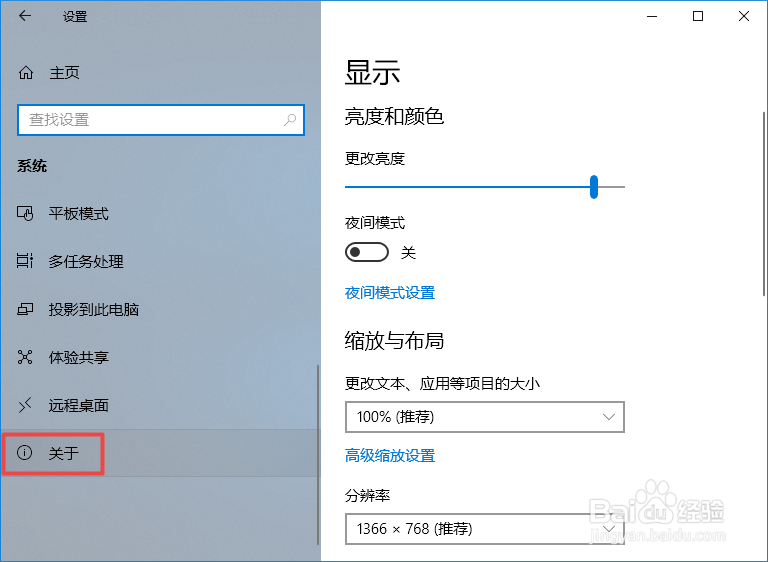Click the 亮度和颜色 heading
Image resolution: width=768 pixels, height=562 pixels.
point(394,117)
